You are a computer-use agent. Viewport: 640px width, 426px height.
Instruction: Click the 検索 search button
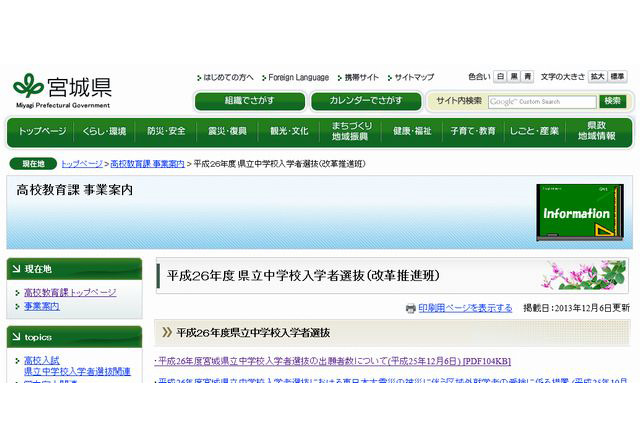pos(612,101)
